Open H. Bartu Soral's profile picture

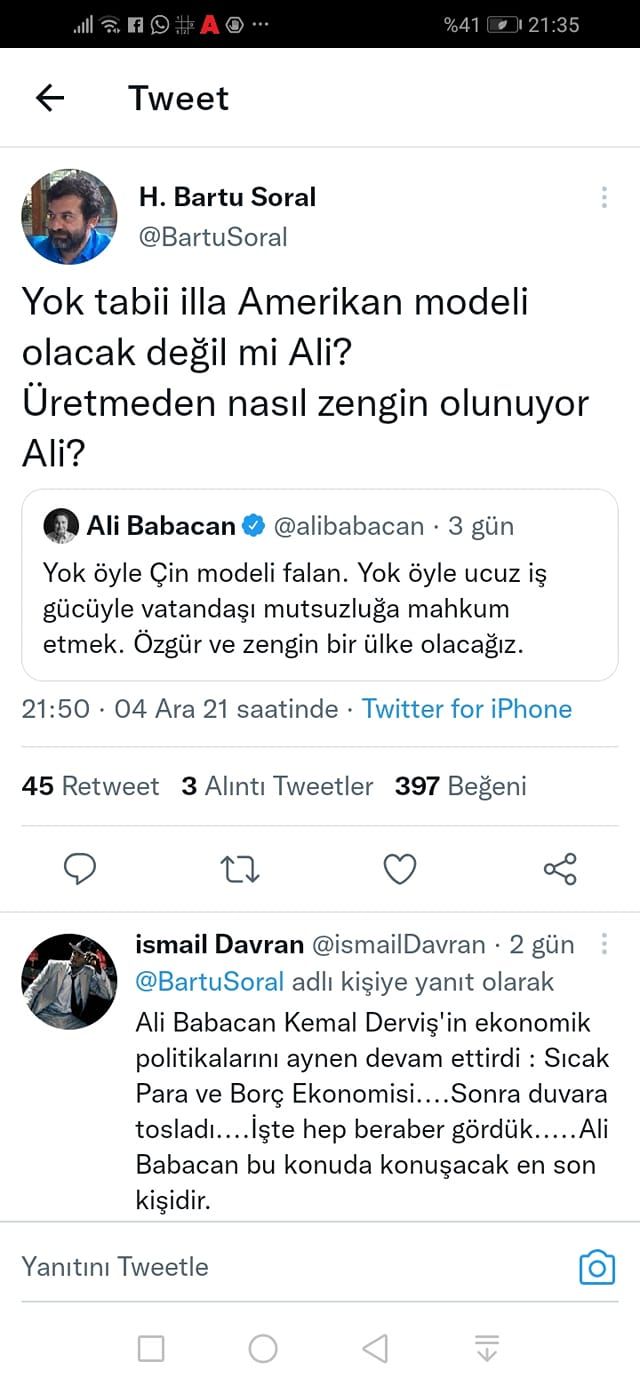click(x=69, y=217)
